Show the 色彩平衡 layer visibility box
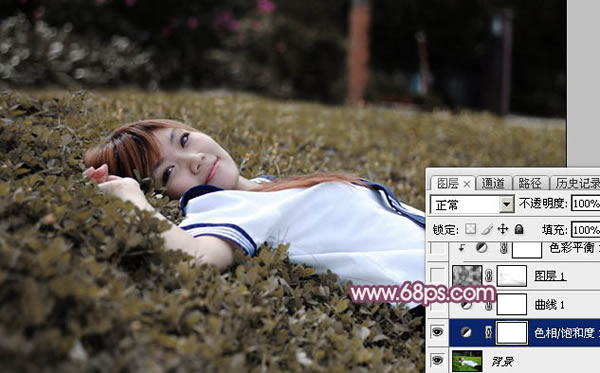Image resolution: width=600 pixels, height=373 pixels. (x=437, y=249)
